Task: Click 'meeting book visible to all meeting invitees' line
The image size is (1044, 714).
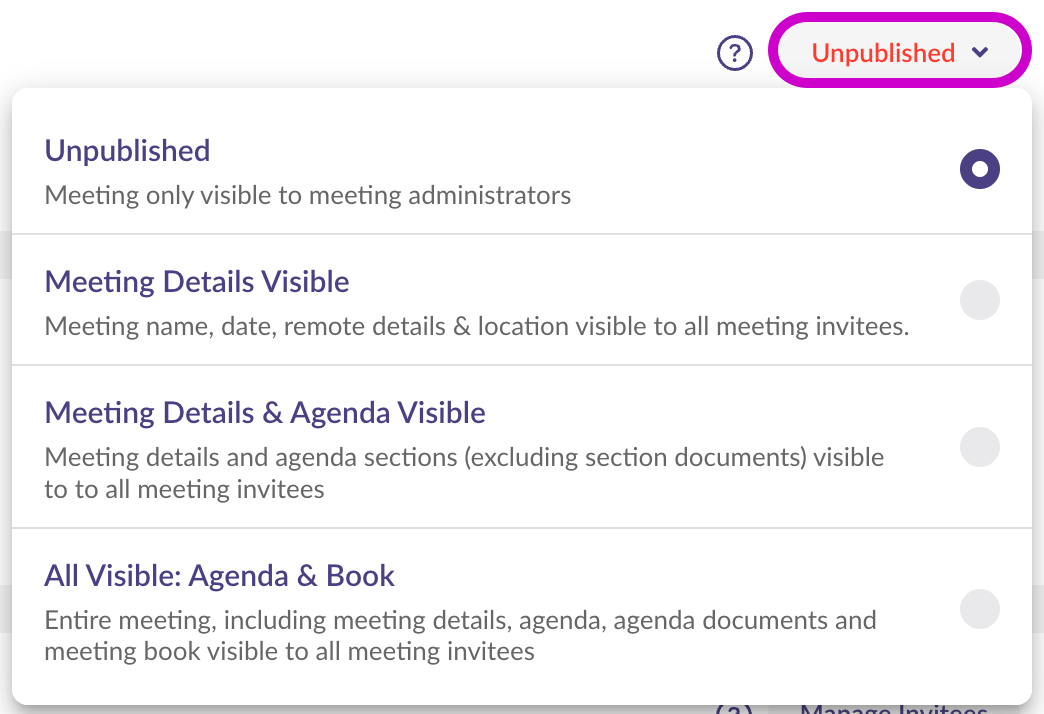Action: click(x=290, y=652)
